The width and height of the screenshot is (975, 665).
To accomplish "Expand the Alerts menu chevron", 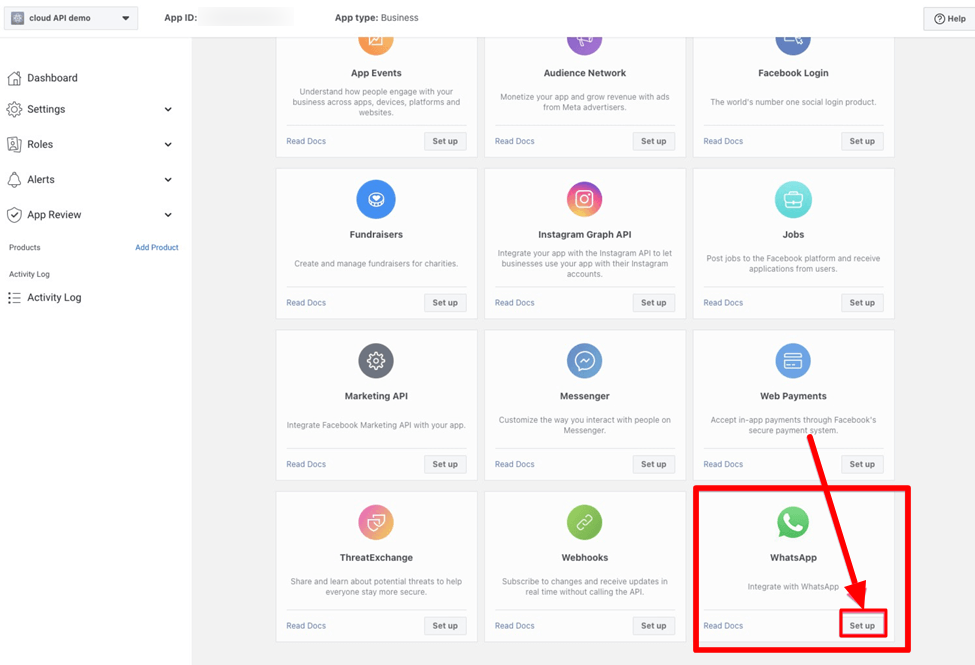I will [168, 180].
